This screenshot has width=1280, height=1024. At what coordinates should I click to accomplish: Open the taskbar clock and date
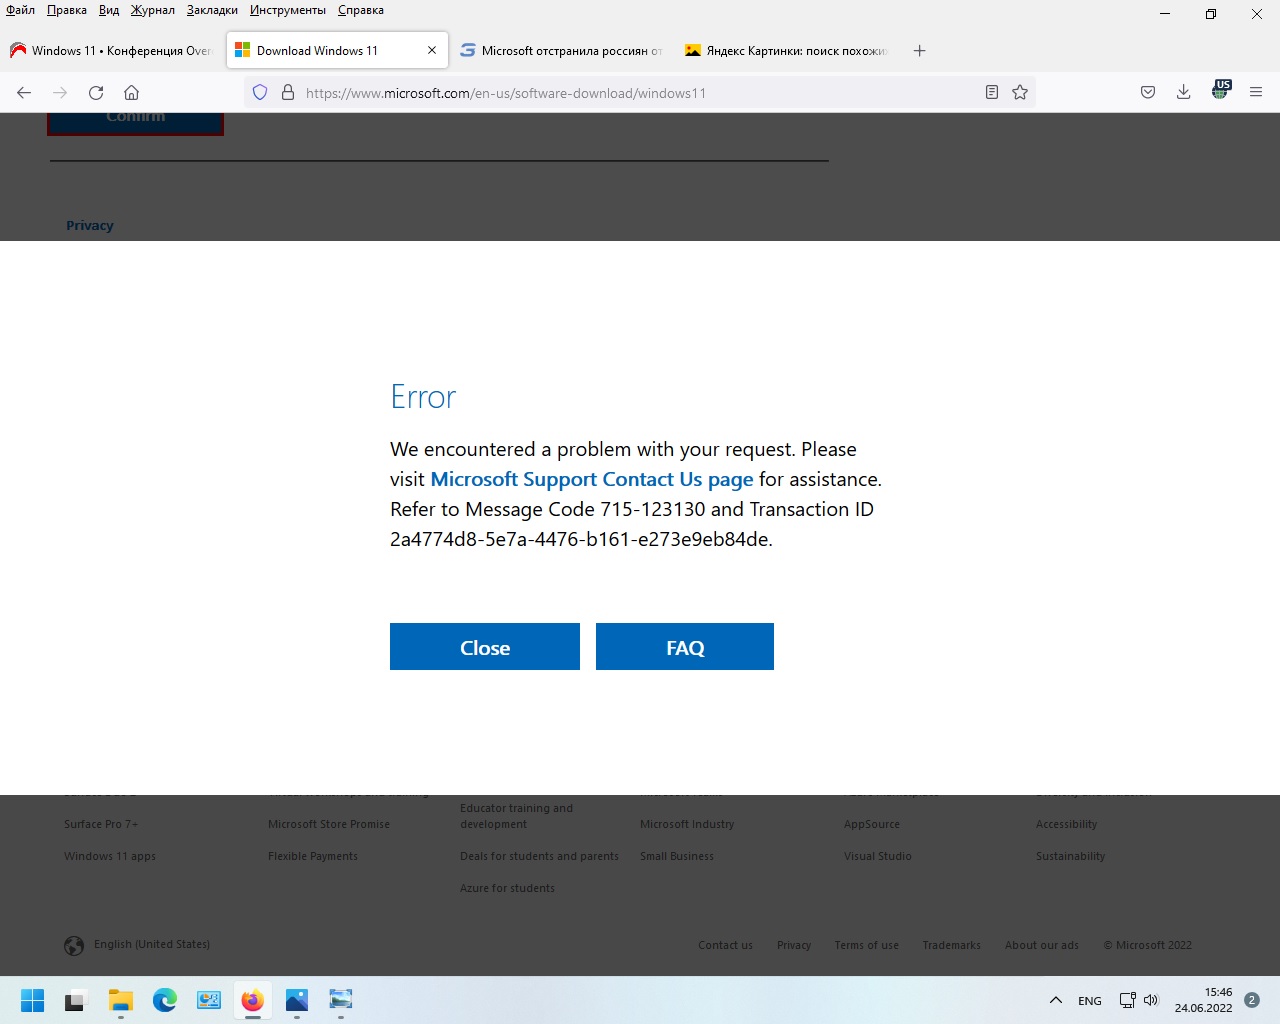pos(1203,1000)
